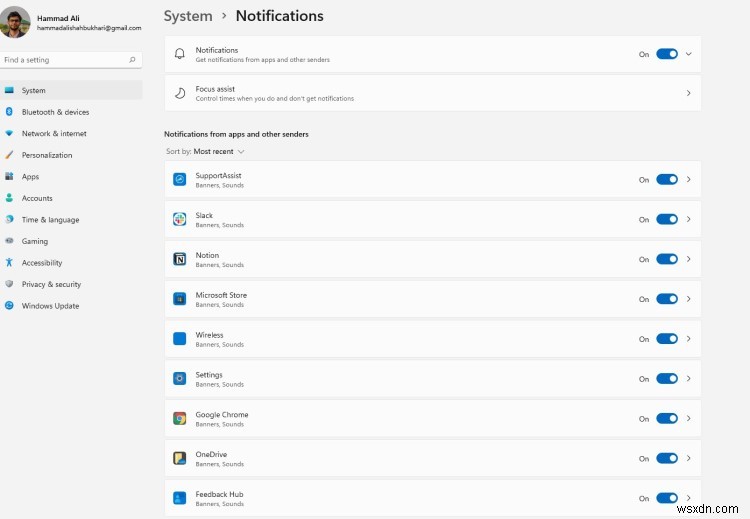Click the Slack app icon
Image resolution: width=750 pixels, height=519 pixels.
click(x=179, y=219)
